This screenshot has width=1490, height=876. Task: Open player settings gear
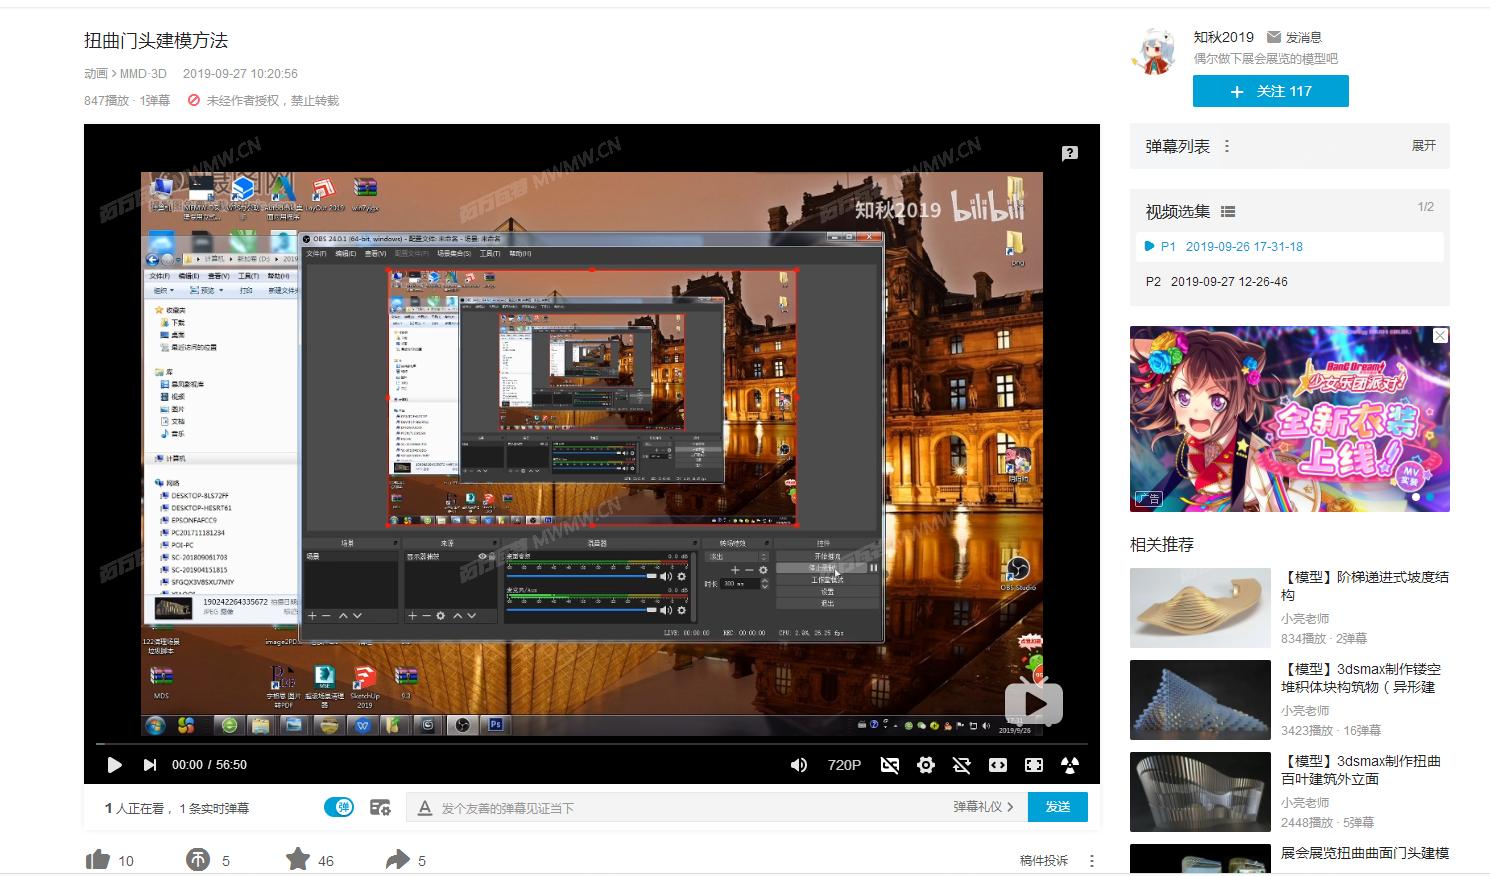tap(926, 765)
